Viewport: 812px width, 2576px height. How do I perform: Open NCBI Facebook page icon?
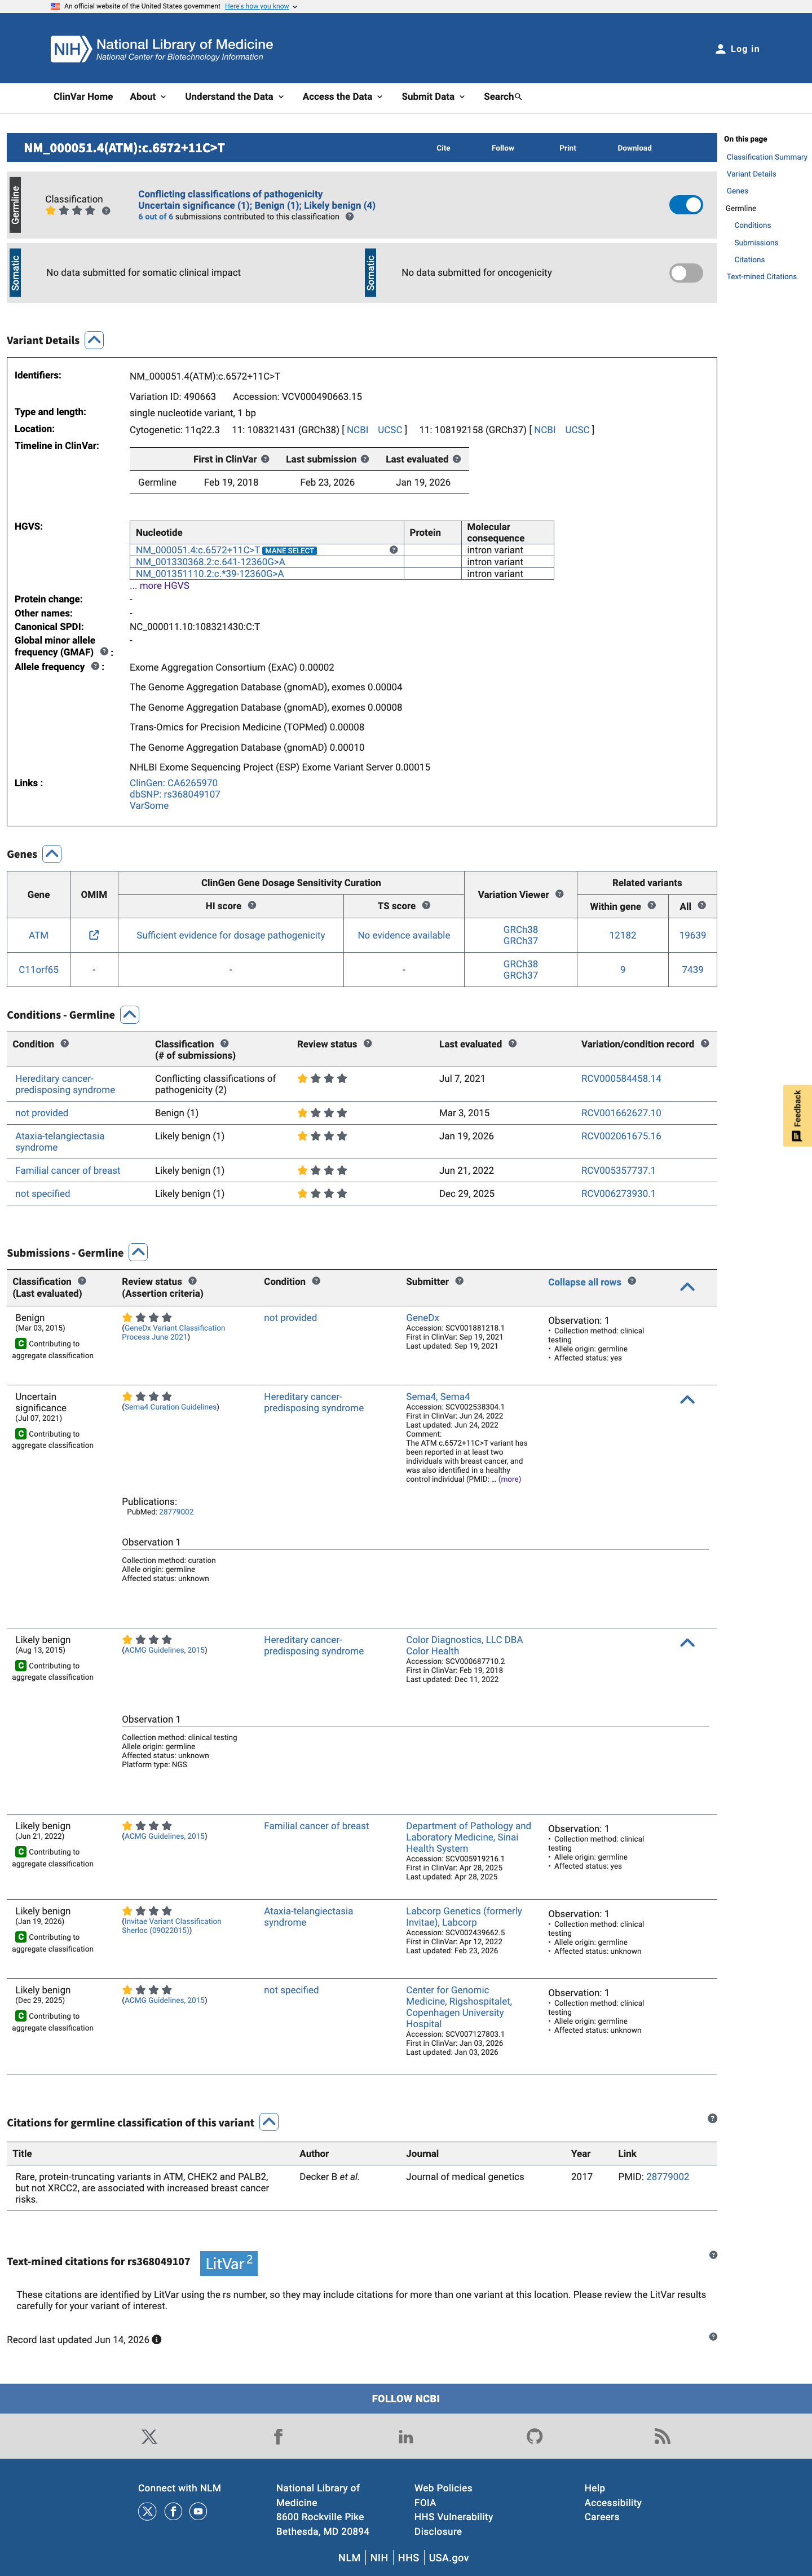click(278, 2437)
